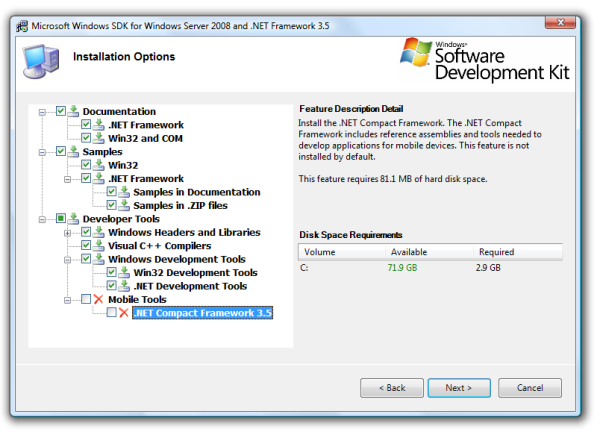Collapse the Samples tree node
Viewport: 600px width, 432px height.
point(42,152)
